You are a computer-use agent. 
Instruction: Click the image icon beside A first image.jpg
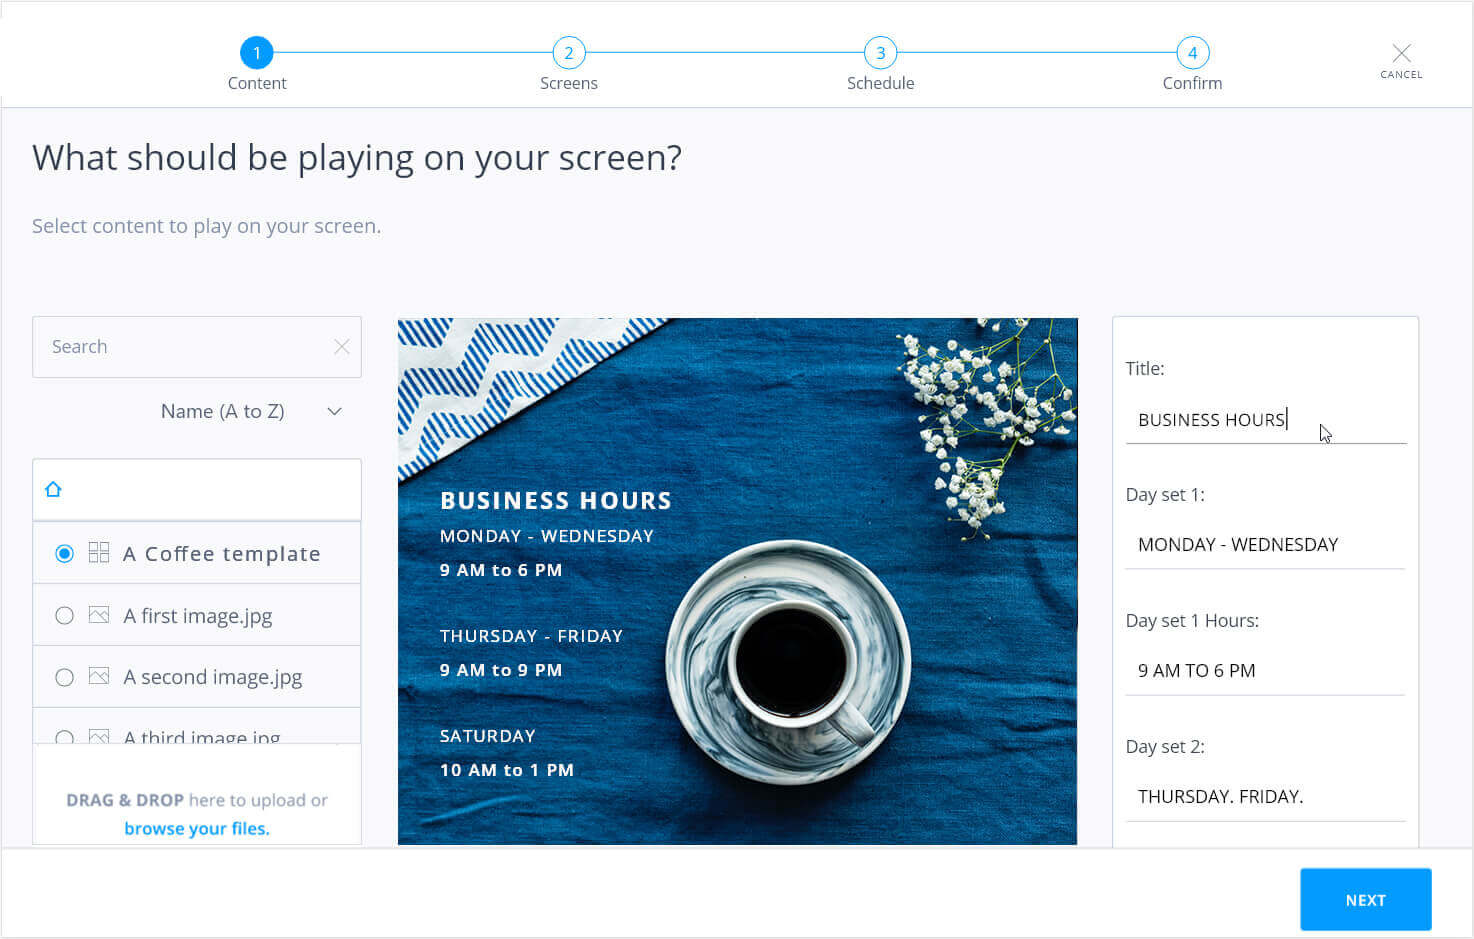(x=99, y=615)
